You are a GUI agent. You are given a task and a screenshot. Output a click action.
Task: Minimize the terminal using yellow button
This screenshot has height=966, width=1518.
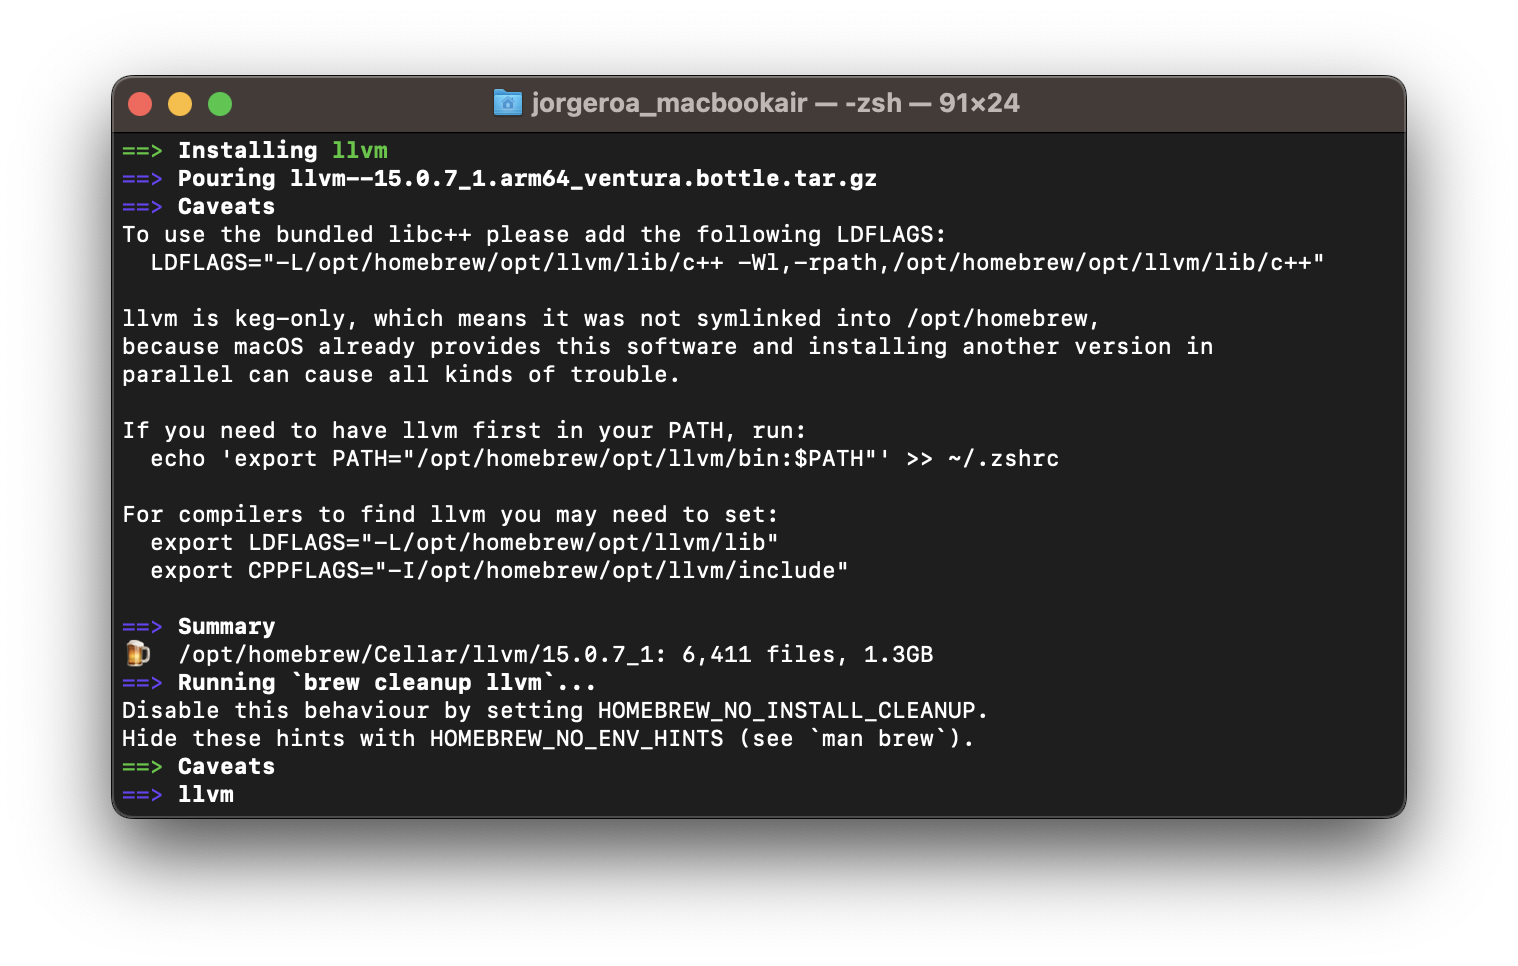tap(180, 104)
